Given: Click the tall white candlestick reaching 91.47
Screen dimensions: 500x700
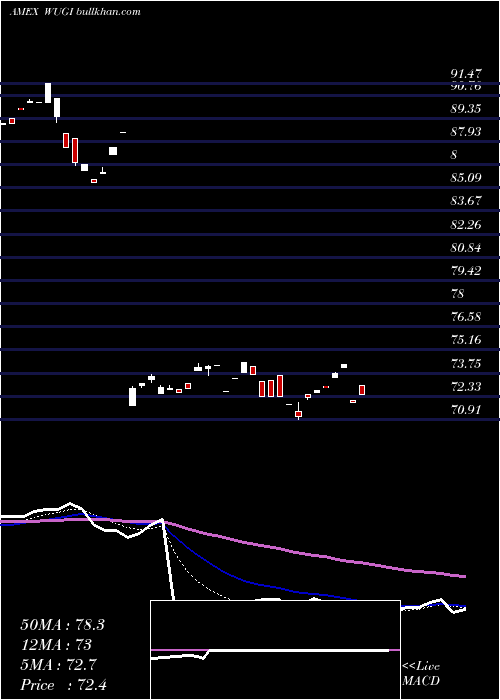Looking at the screenshot, I should pyautogui.click(x=48, y=93).
